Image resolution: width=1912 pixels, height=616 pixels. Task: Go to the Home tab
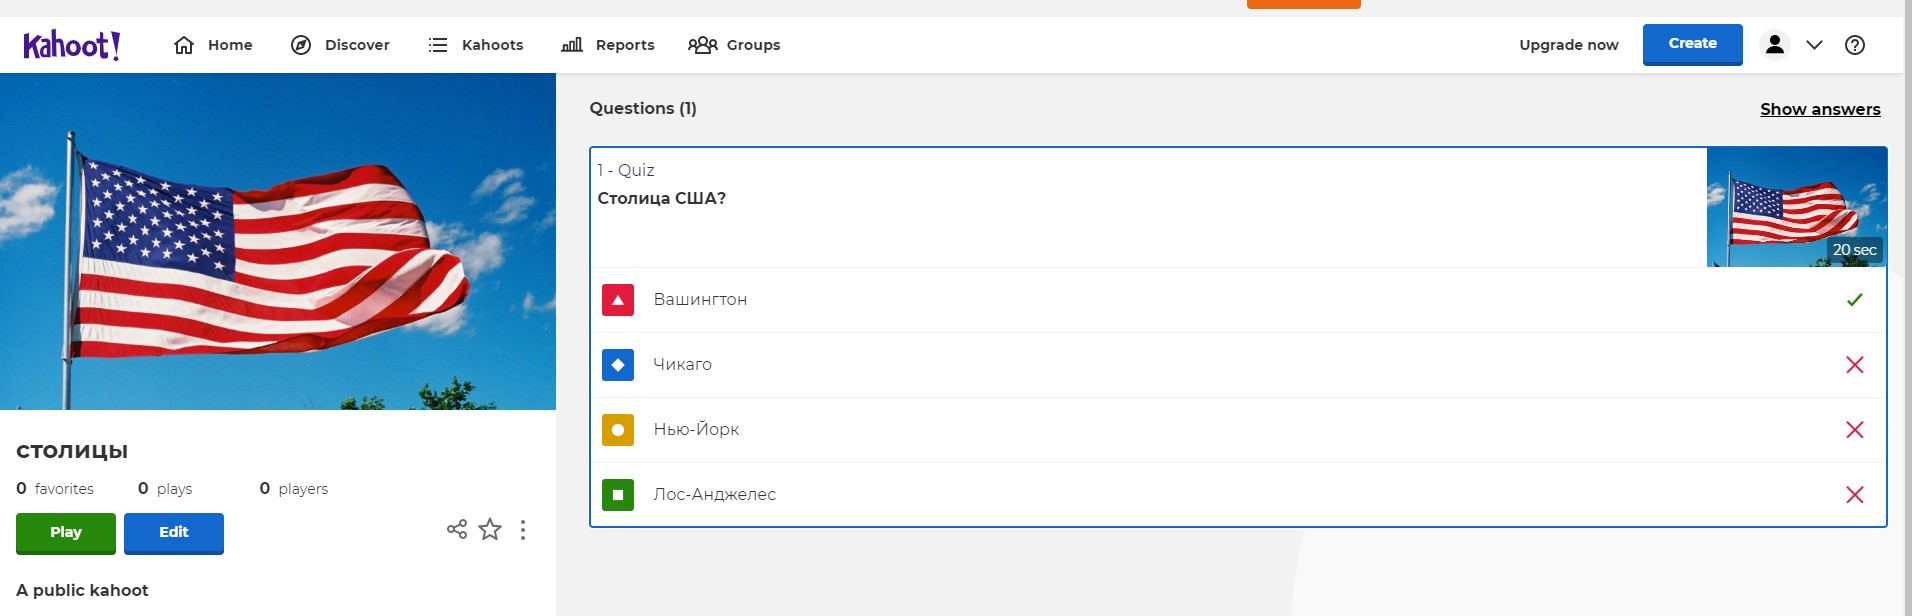(x=213, y=45)
